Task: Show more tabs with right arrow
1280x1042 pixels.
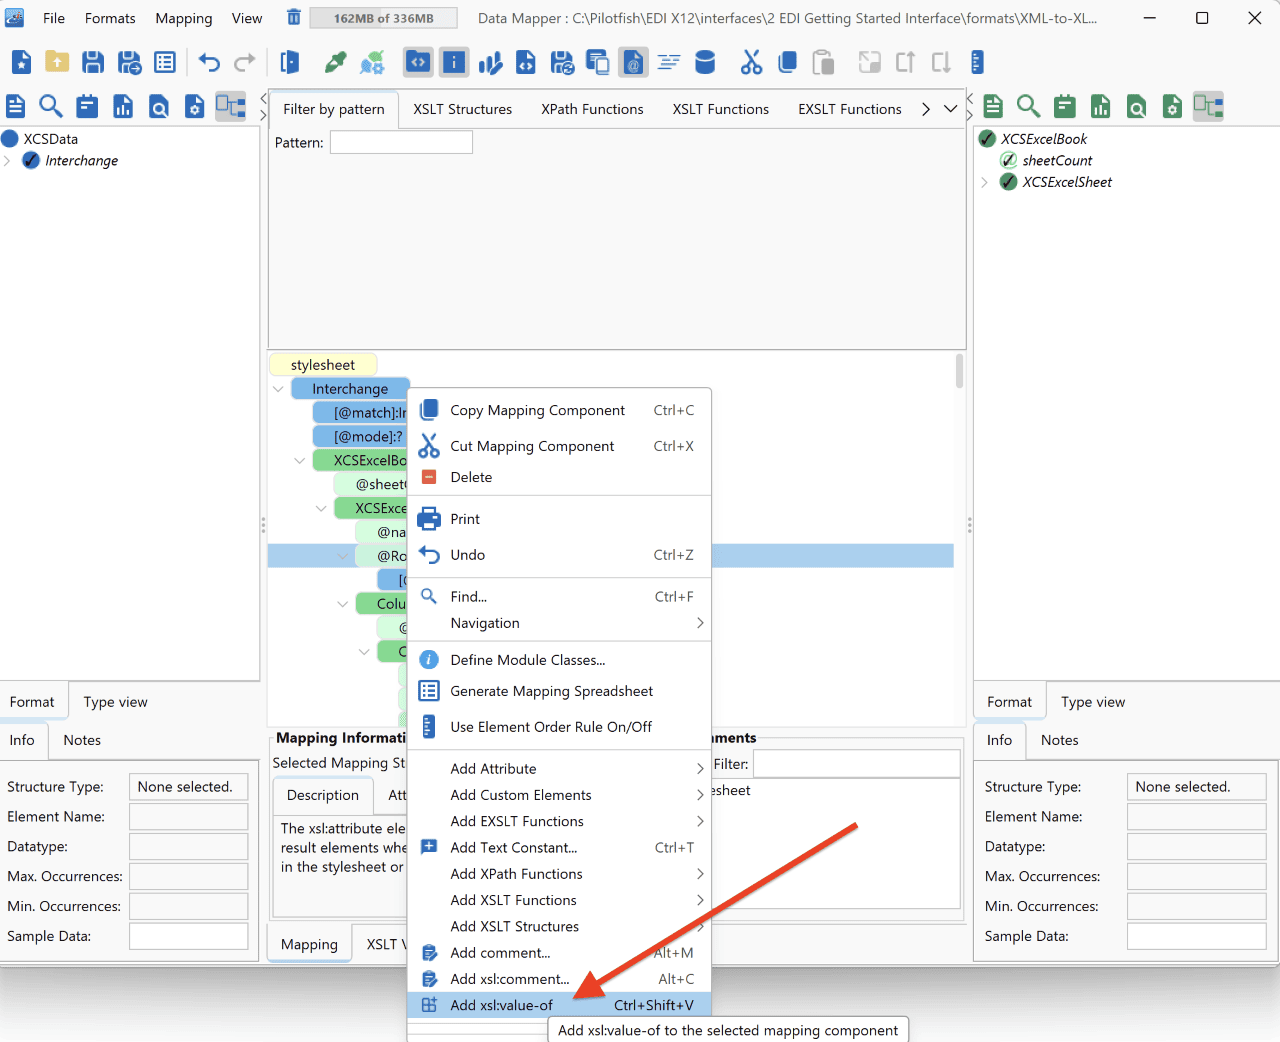Action: tap(926, 109)
